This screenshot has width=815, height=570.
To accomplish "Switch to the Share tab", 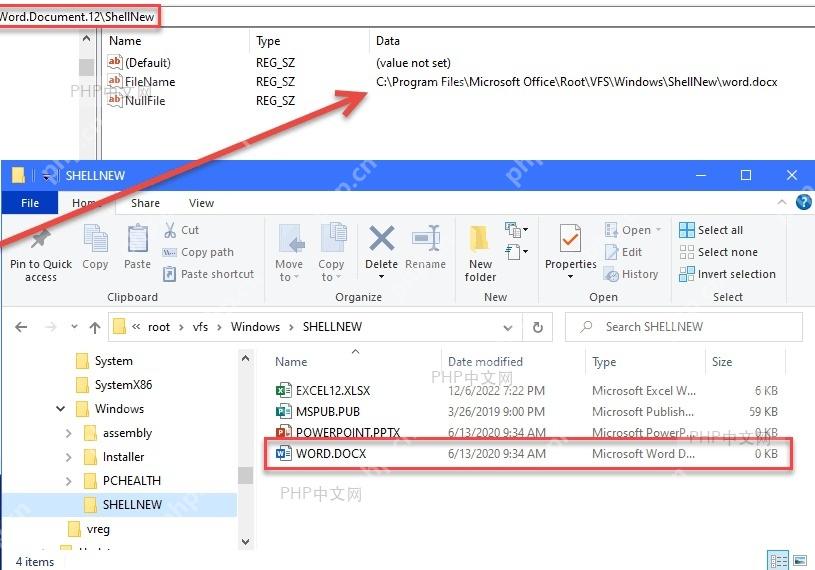I will point(145,203).
